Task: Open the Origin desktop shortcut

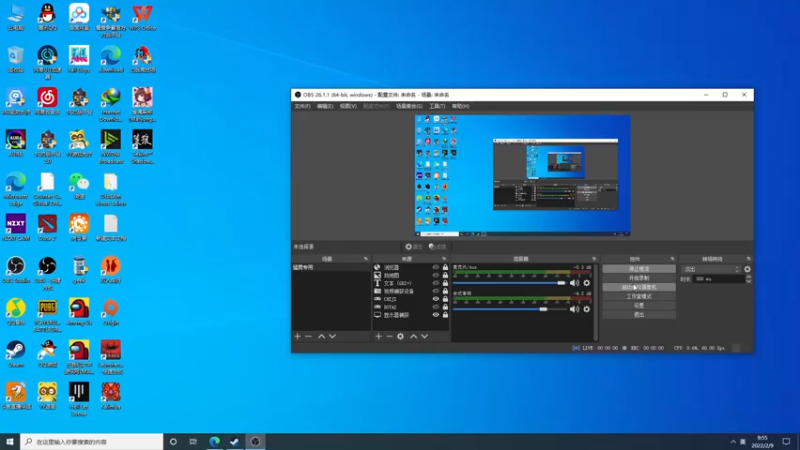Action: (111, 312)
